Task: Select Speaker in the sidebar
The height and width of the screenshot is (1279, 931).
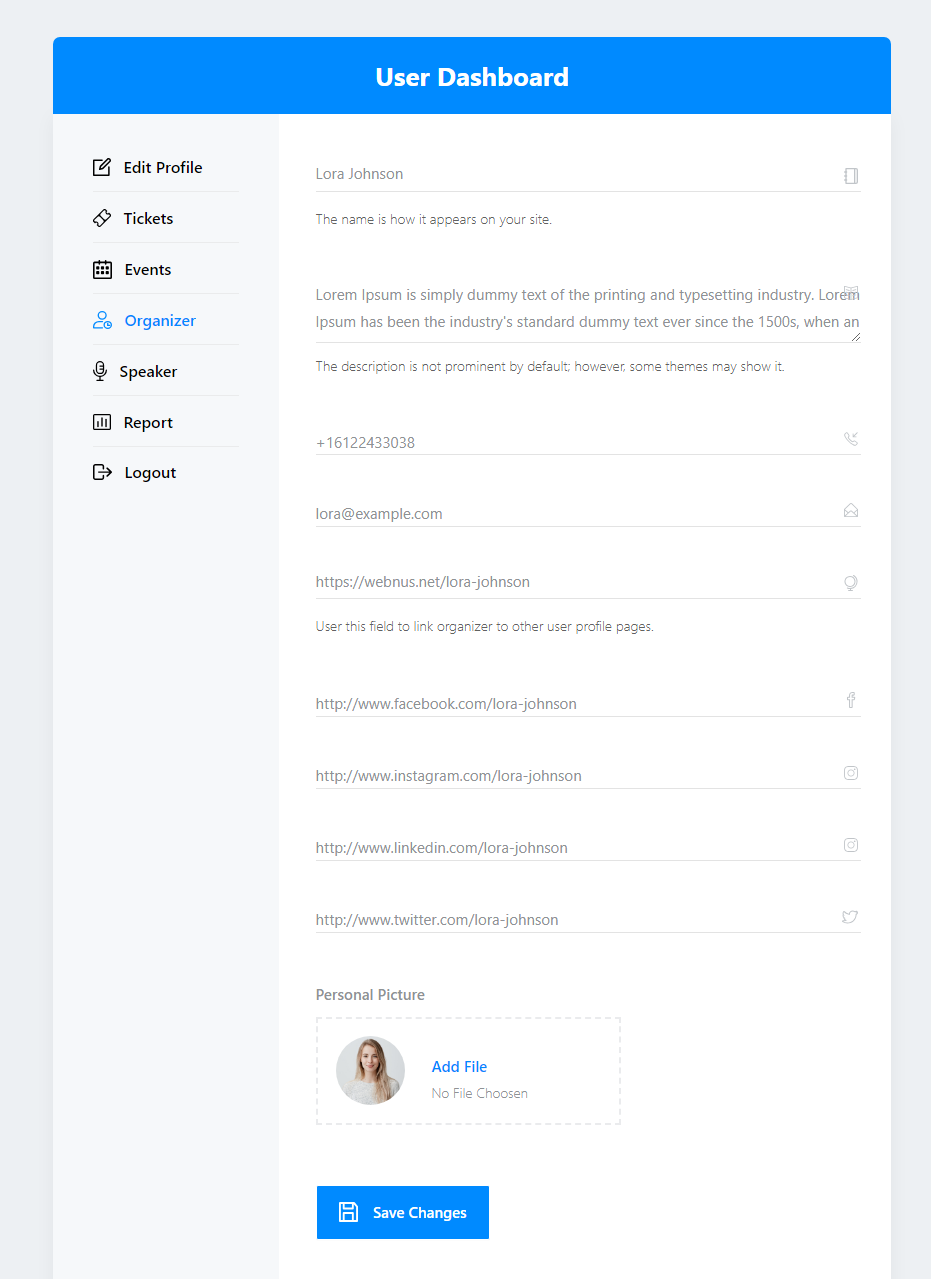Action: click(x=148, y=371)
